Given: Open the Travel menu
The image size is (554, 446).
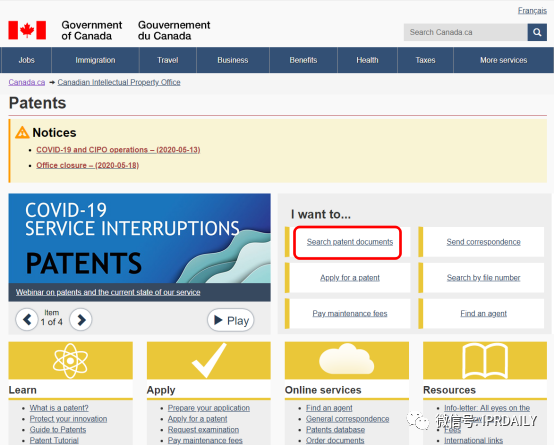Looking at the screenshot, I should (168, 60).
